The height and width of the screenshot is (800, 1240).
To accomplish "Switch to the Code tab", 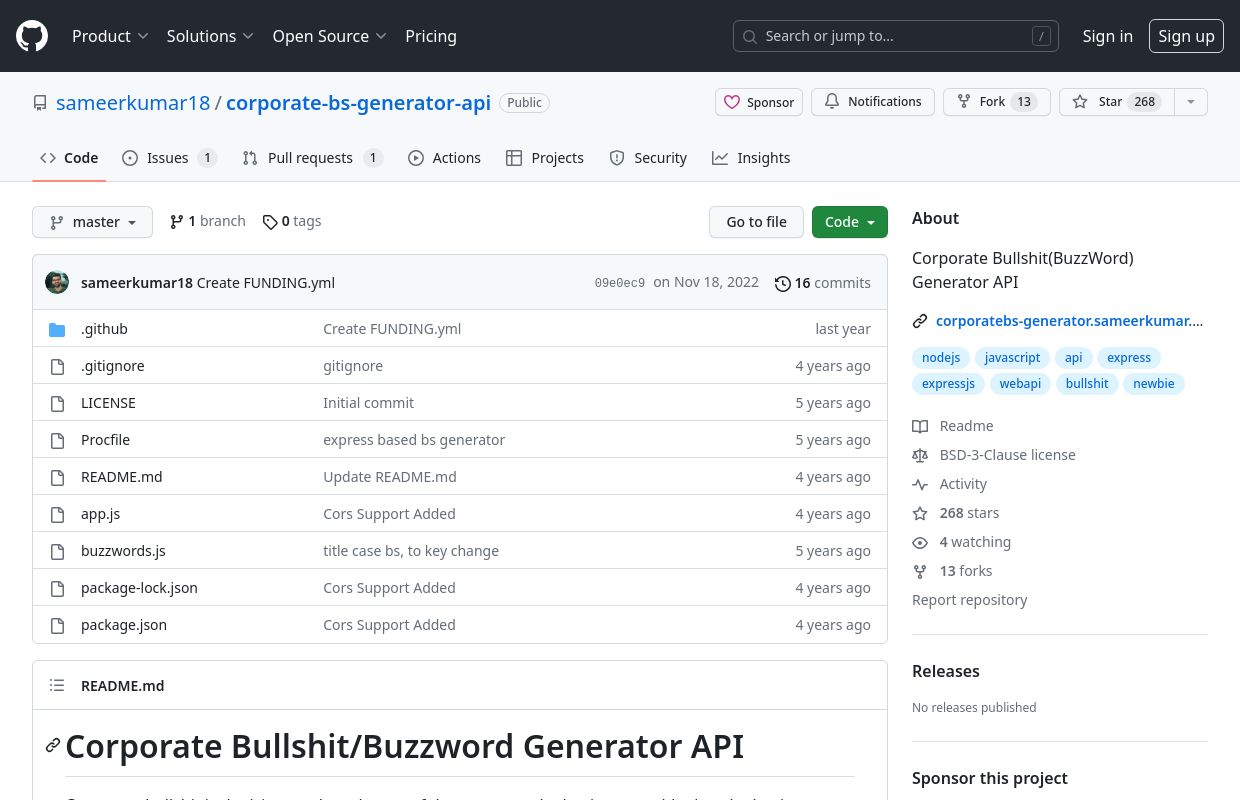I will click(x=69, y=158).
